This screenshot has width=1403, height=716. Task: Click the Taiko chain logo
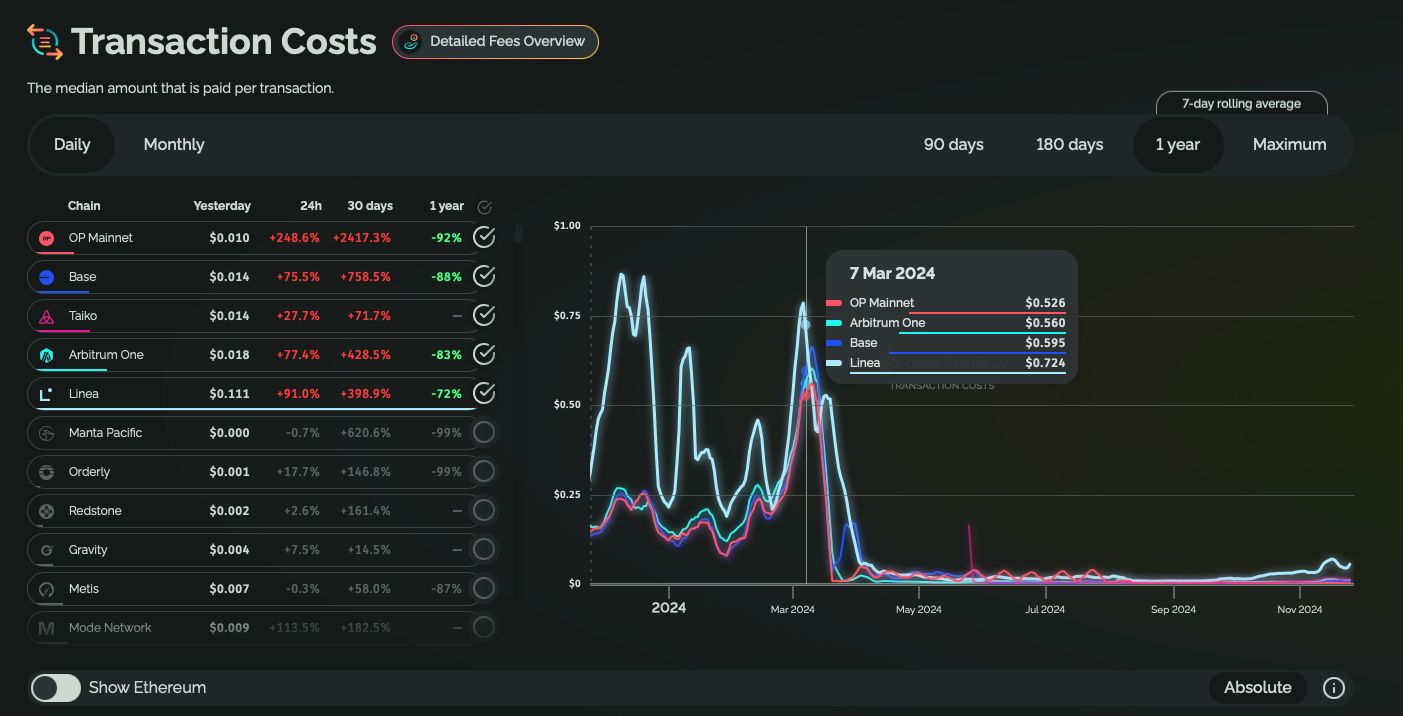pyautogui.click(x=46, y=316)
